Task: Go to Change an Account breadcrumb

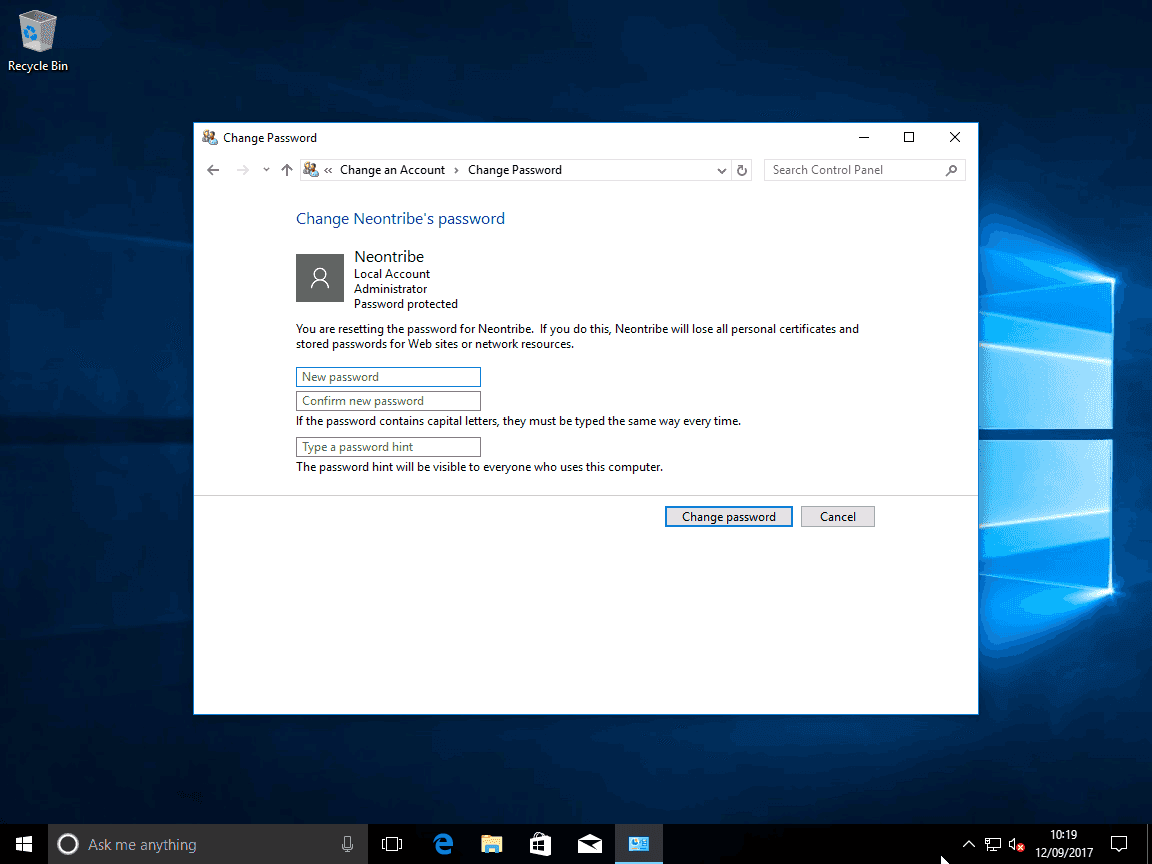Action: 392,170
